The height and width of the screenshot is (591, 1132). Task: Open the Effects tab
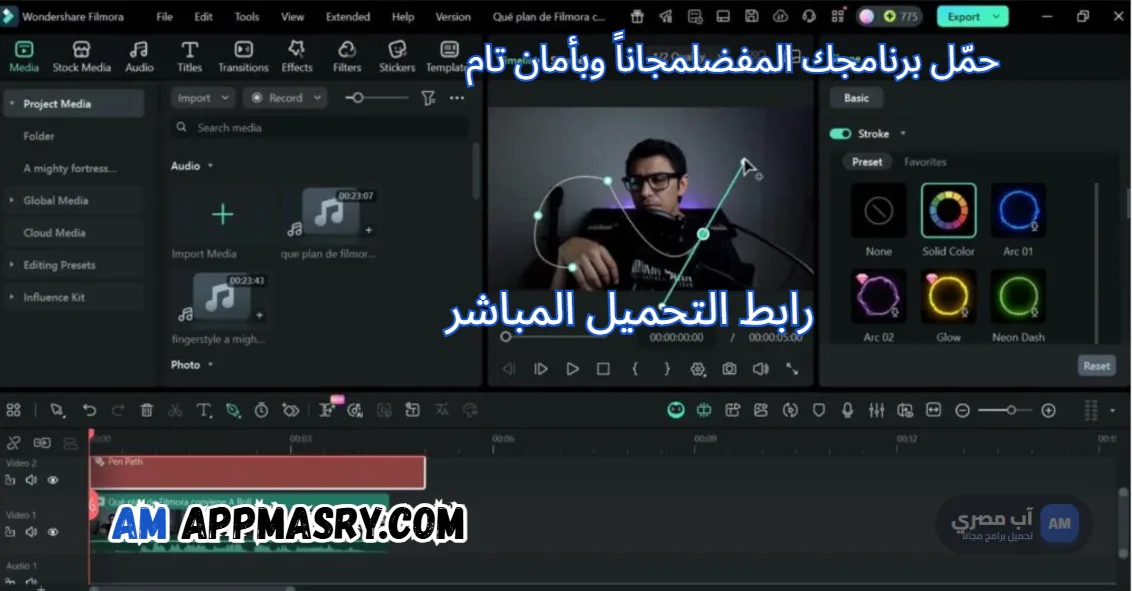[x=297, y=56]
